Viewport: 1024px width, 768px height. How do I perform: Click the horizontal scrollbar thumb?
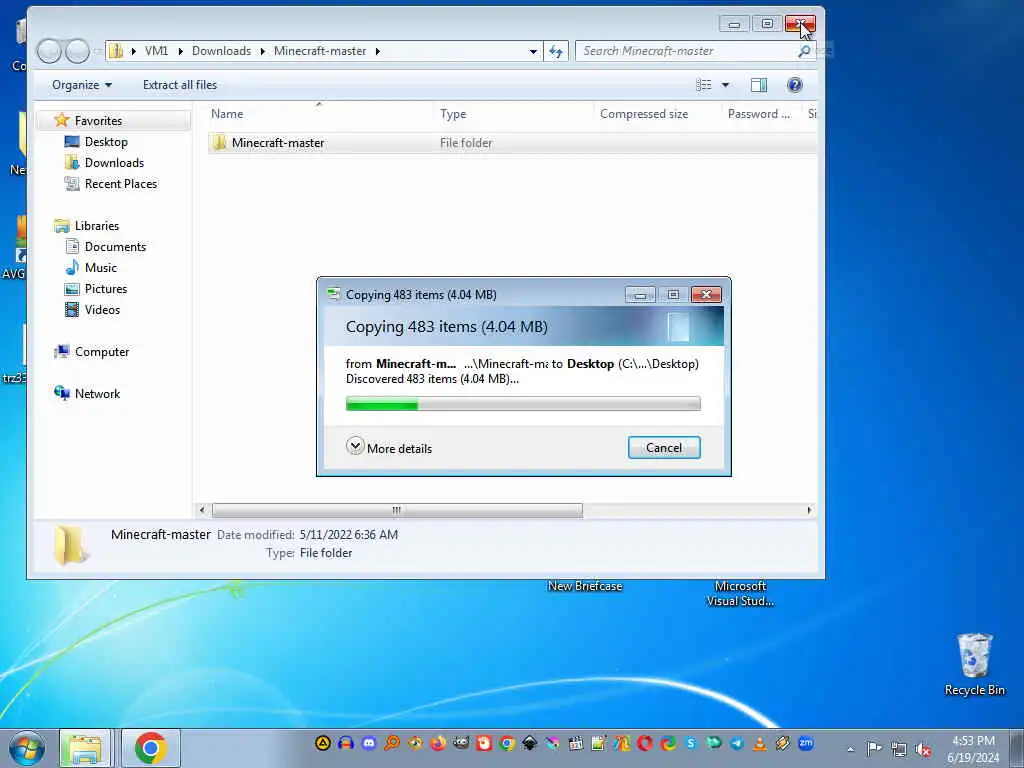[397, 510]
